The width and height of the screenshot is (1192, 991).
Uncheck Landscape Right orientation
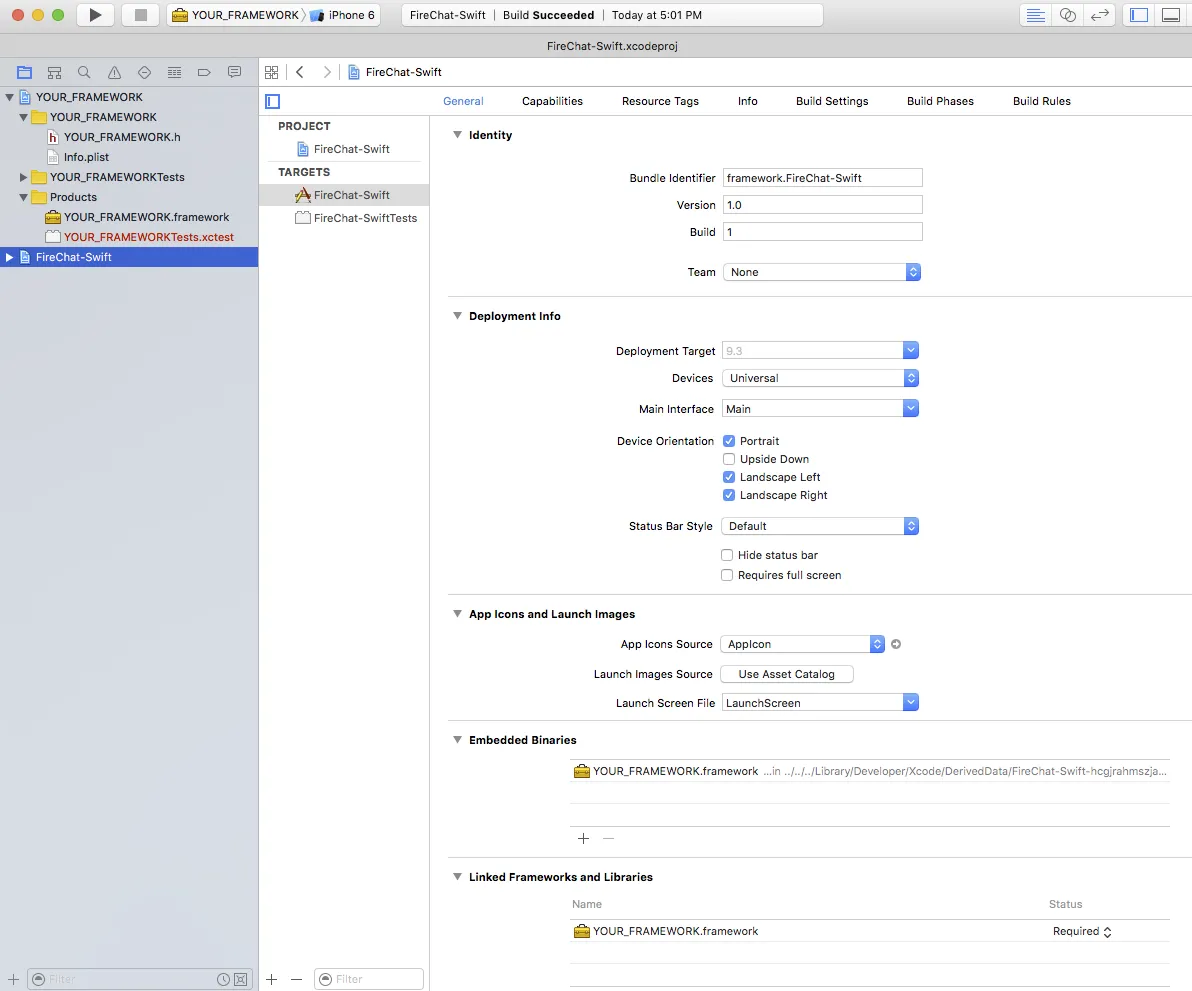click(728, 496)
